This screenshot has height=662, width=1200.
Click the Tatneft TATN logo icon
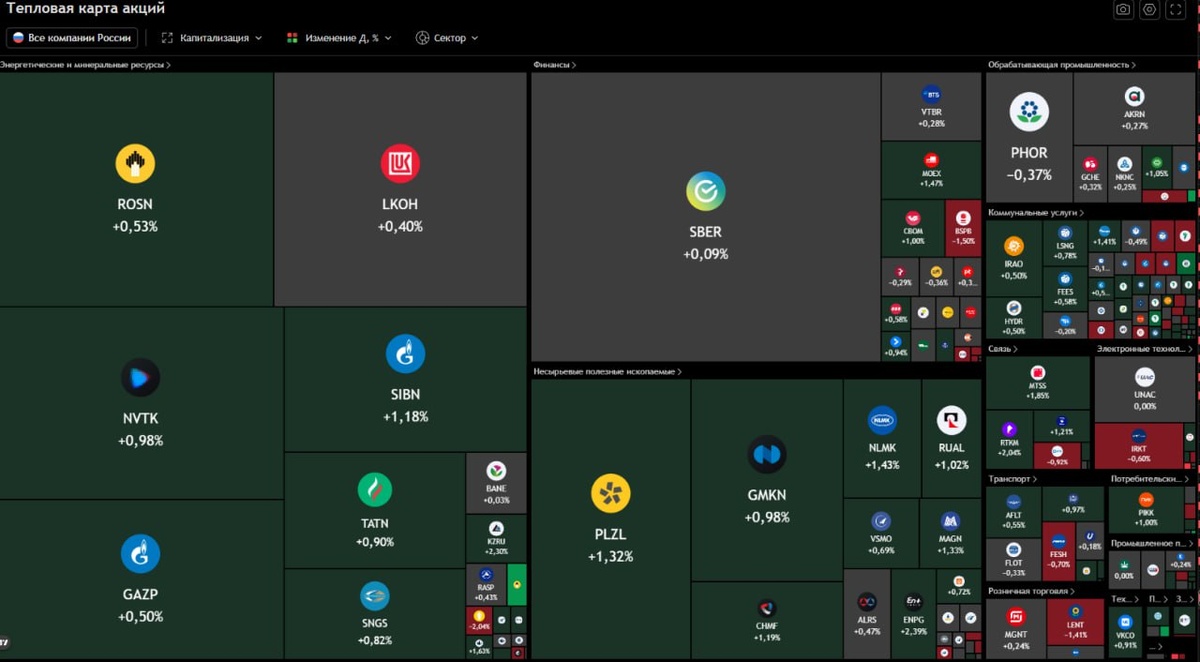pos(375,489)
